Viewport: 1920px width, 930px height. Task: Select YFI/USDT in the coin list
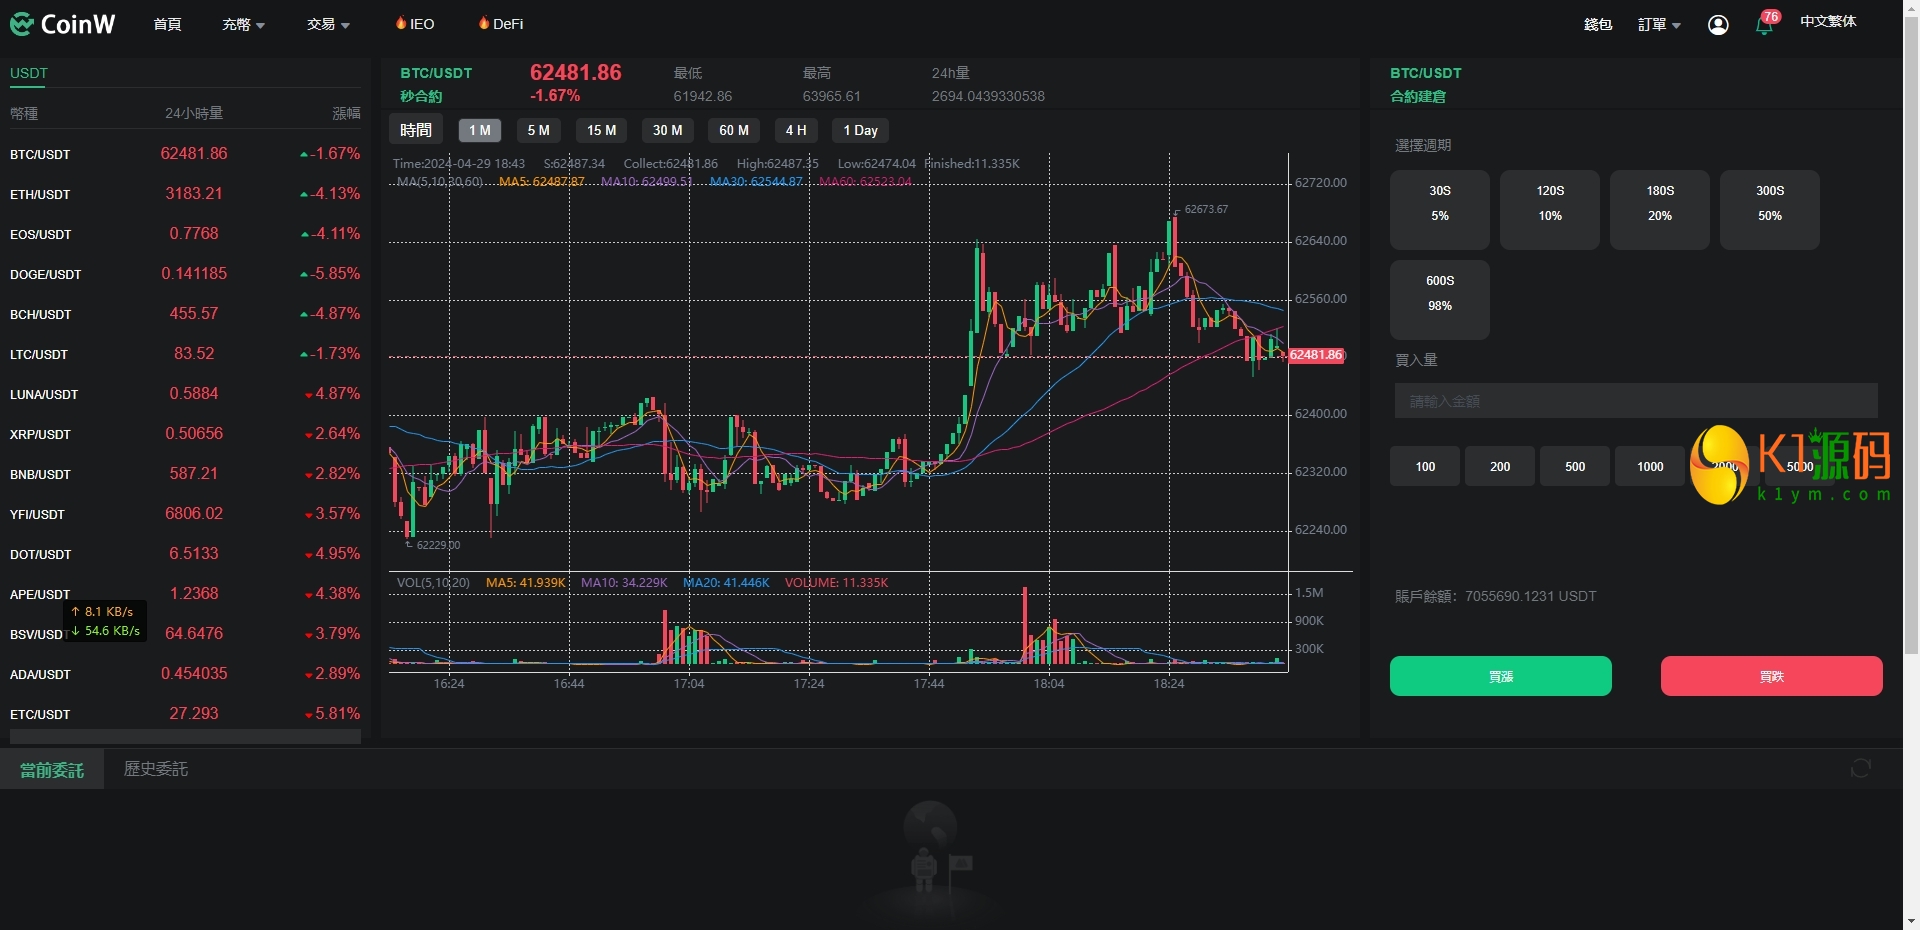click(185, 514)
